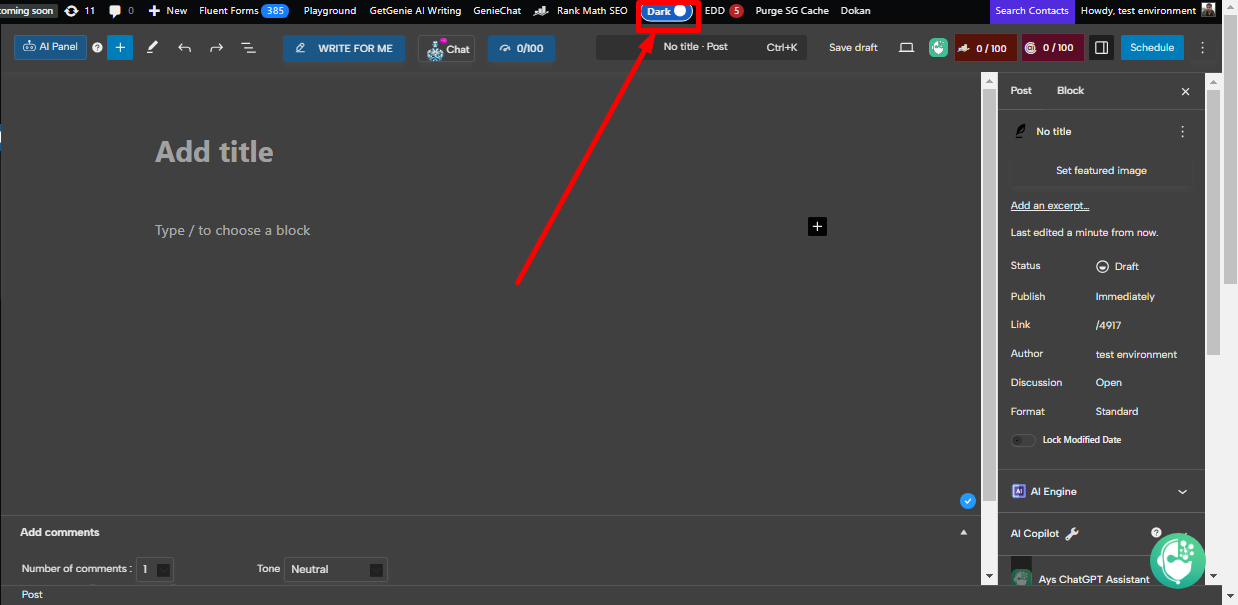The height and width of the screenshot is (605, 1238).
Task: Open the New content menu
Action: click(x=167, y=11)
